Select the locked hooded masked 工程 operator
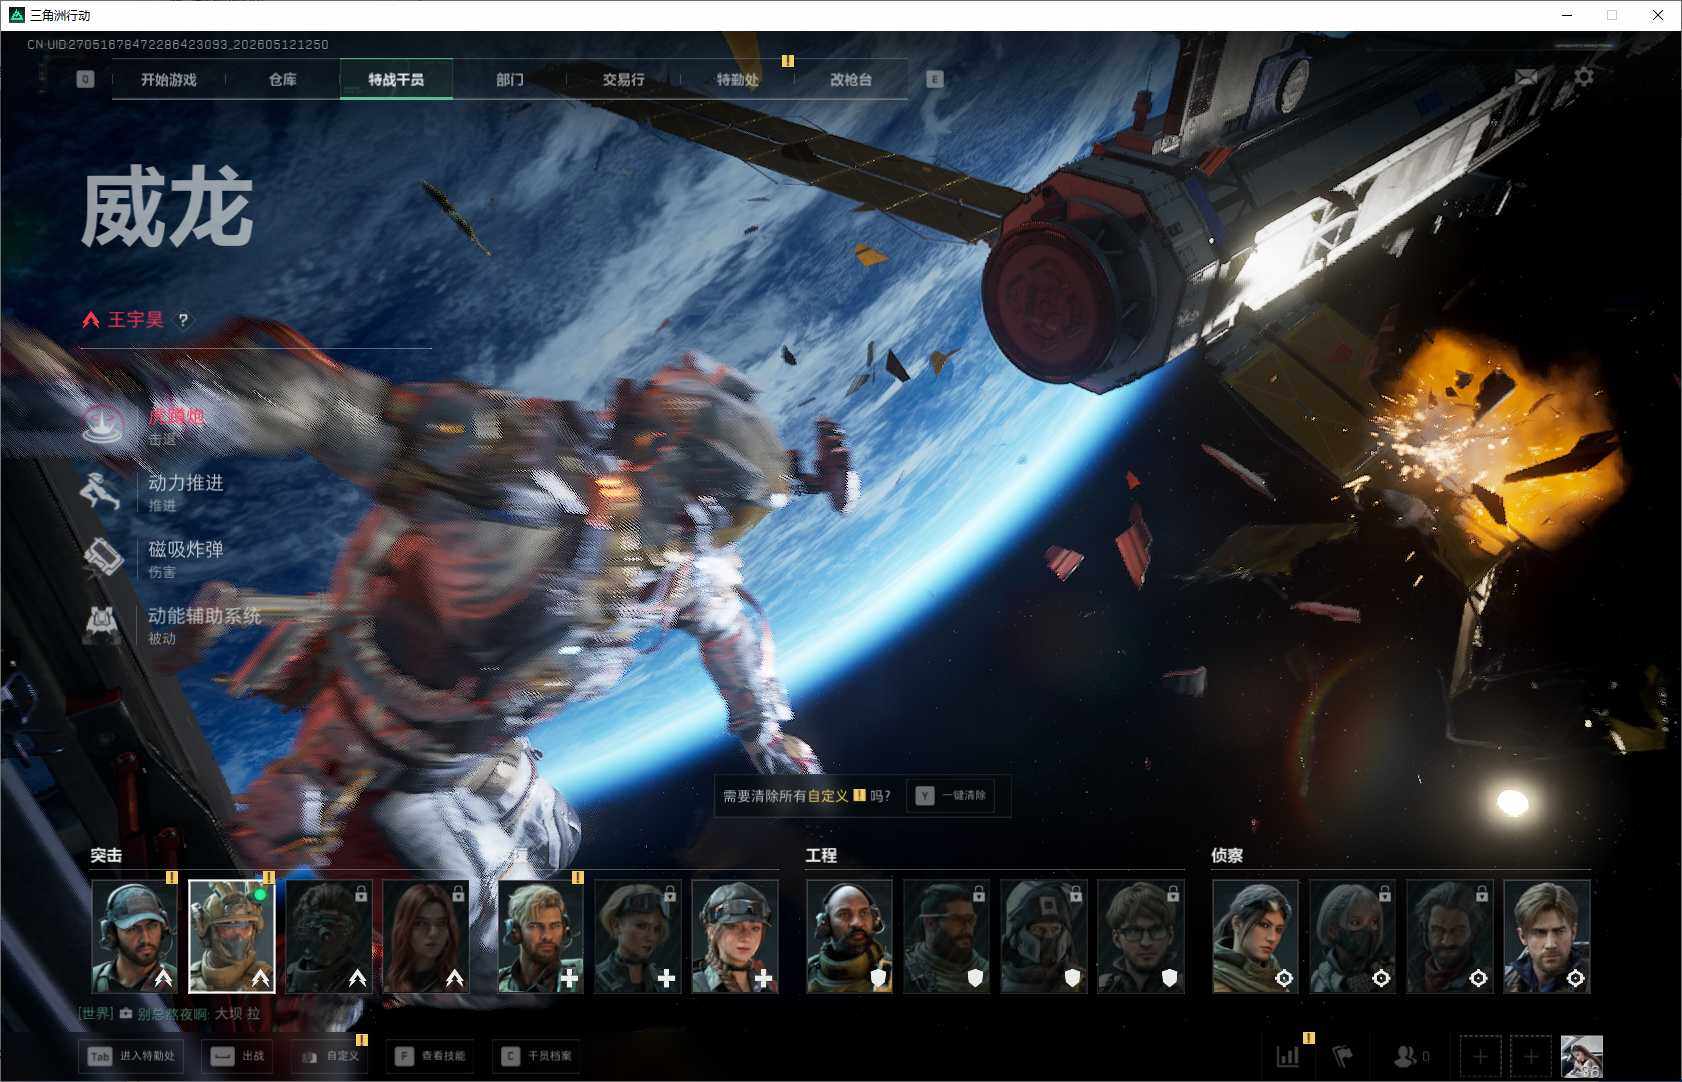 (1043, 936)
